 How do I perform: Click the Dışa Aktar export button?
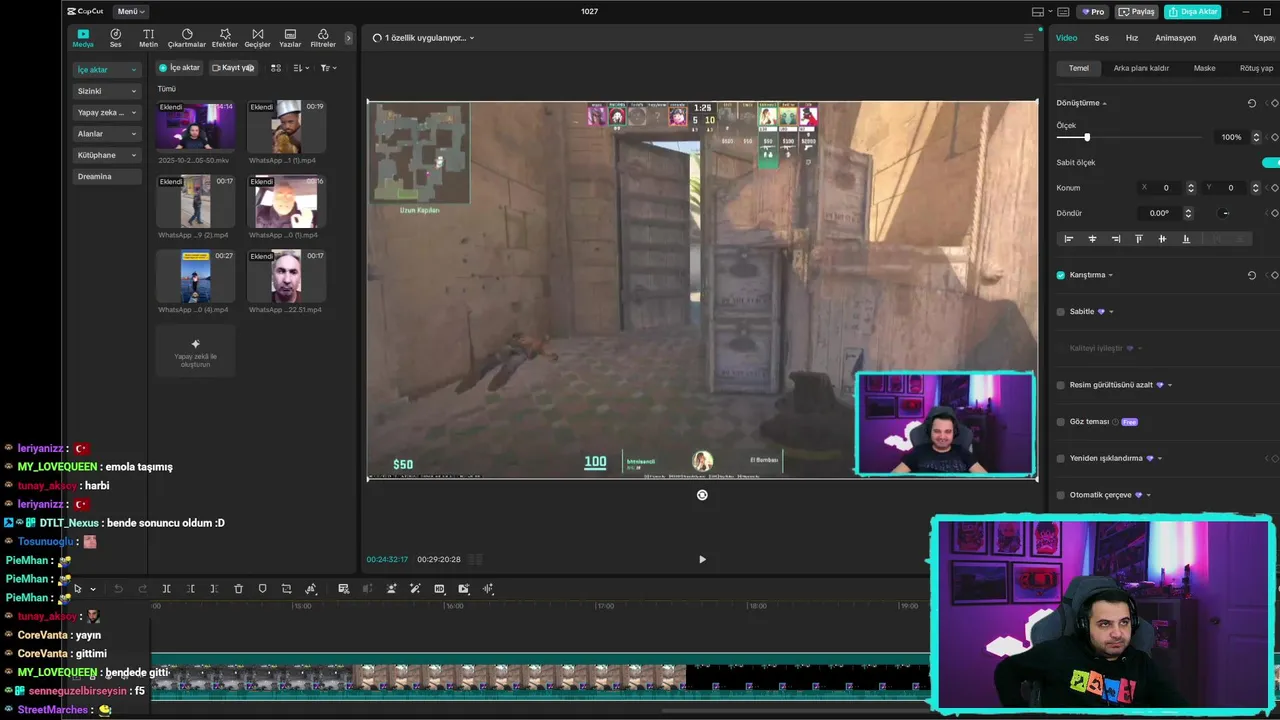tap(1192, 12)
